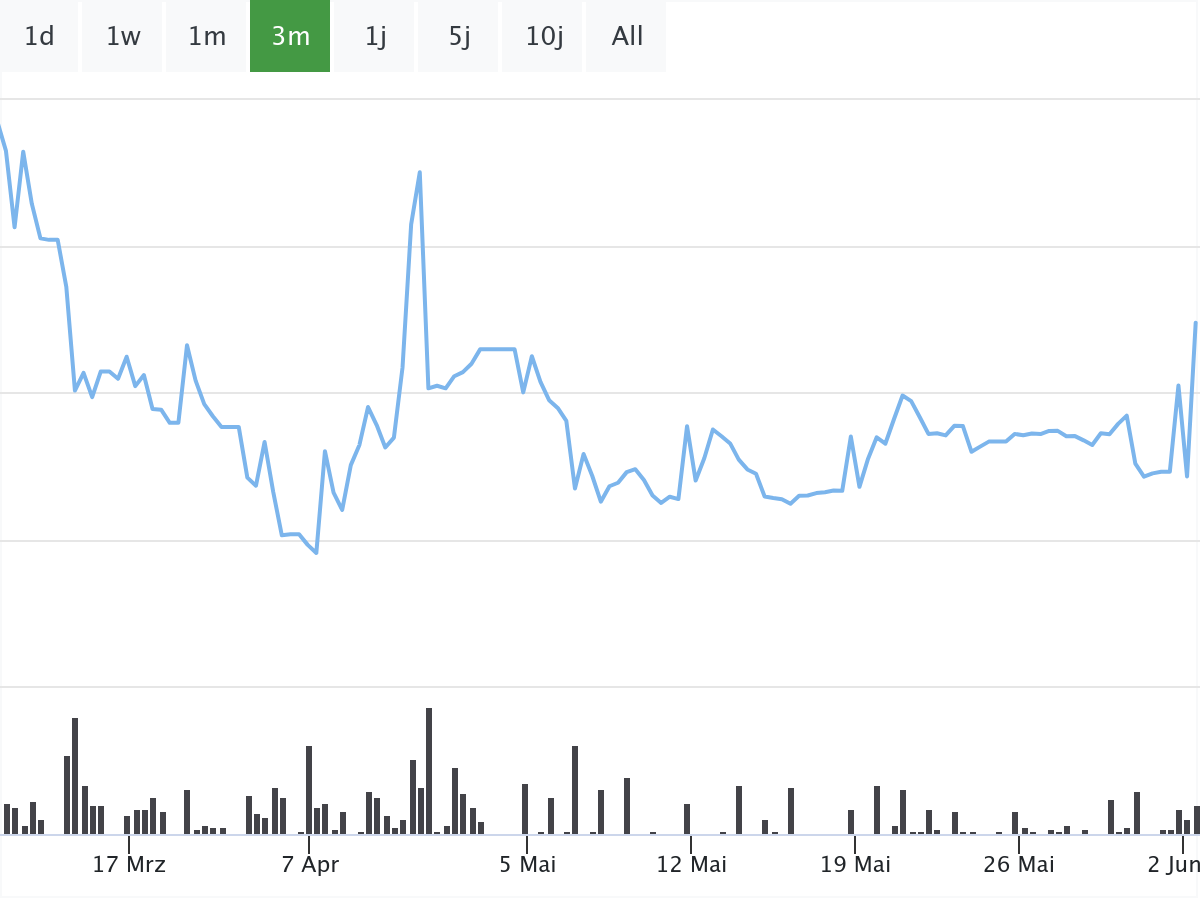Click the tallest volume bar before 17 Mrz
The image size is (1200, 900).
tap(75, 775)
